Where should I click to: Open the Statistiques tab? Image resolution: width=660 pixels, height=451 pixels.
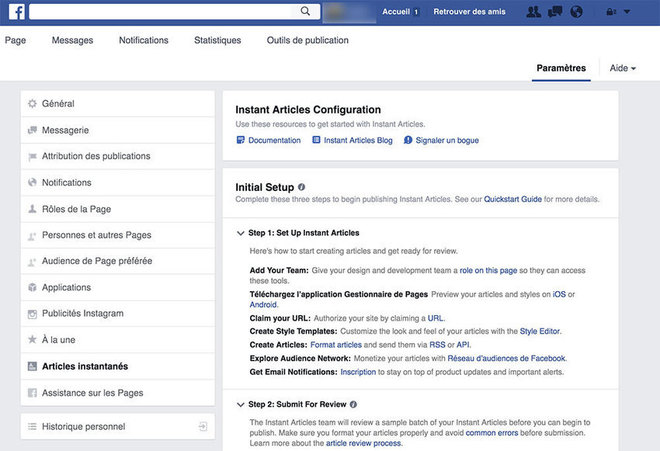click(x=218, y=40)
